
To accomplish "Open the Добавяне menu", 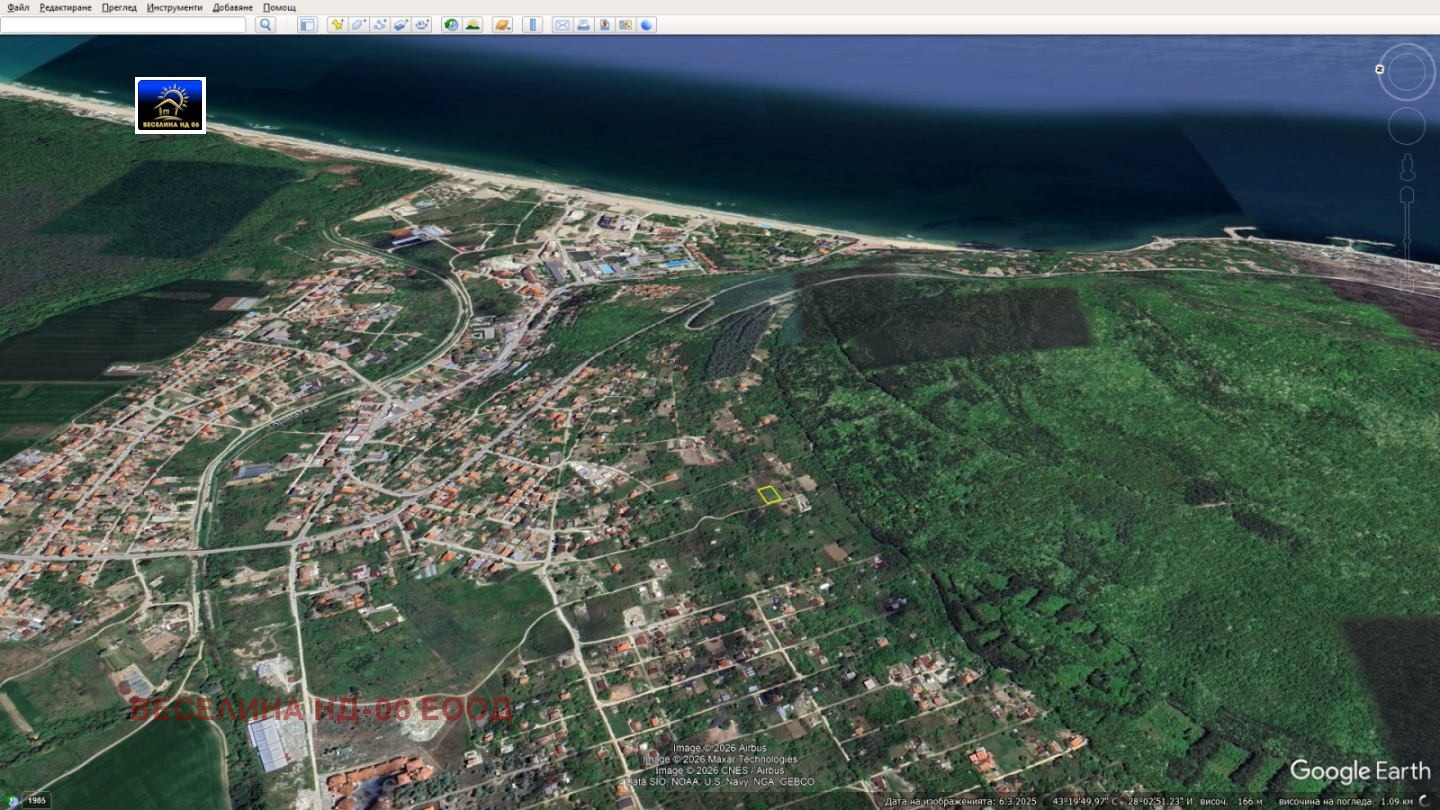I will click(x=232, y=7).
